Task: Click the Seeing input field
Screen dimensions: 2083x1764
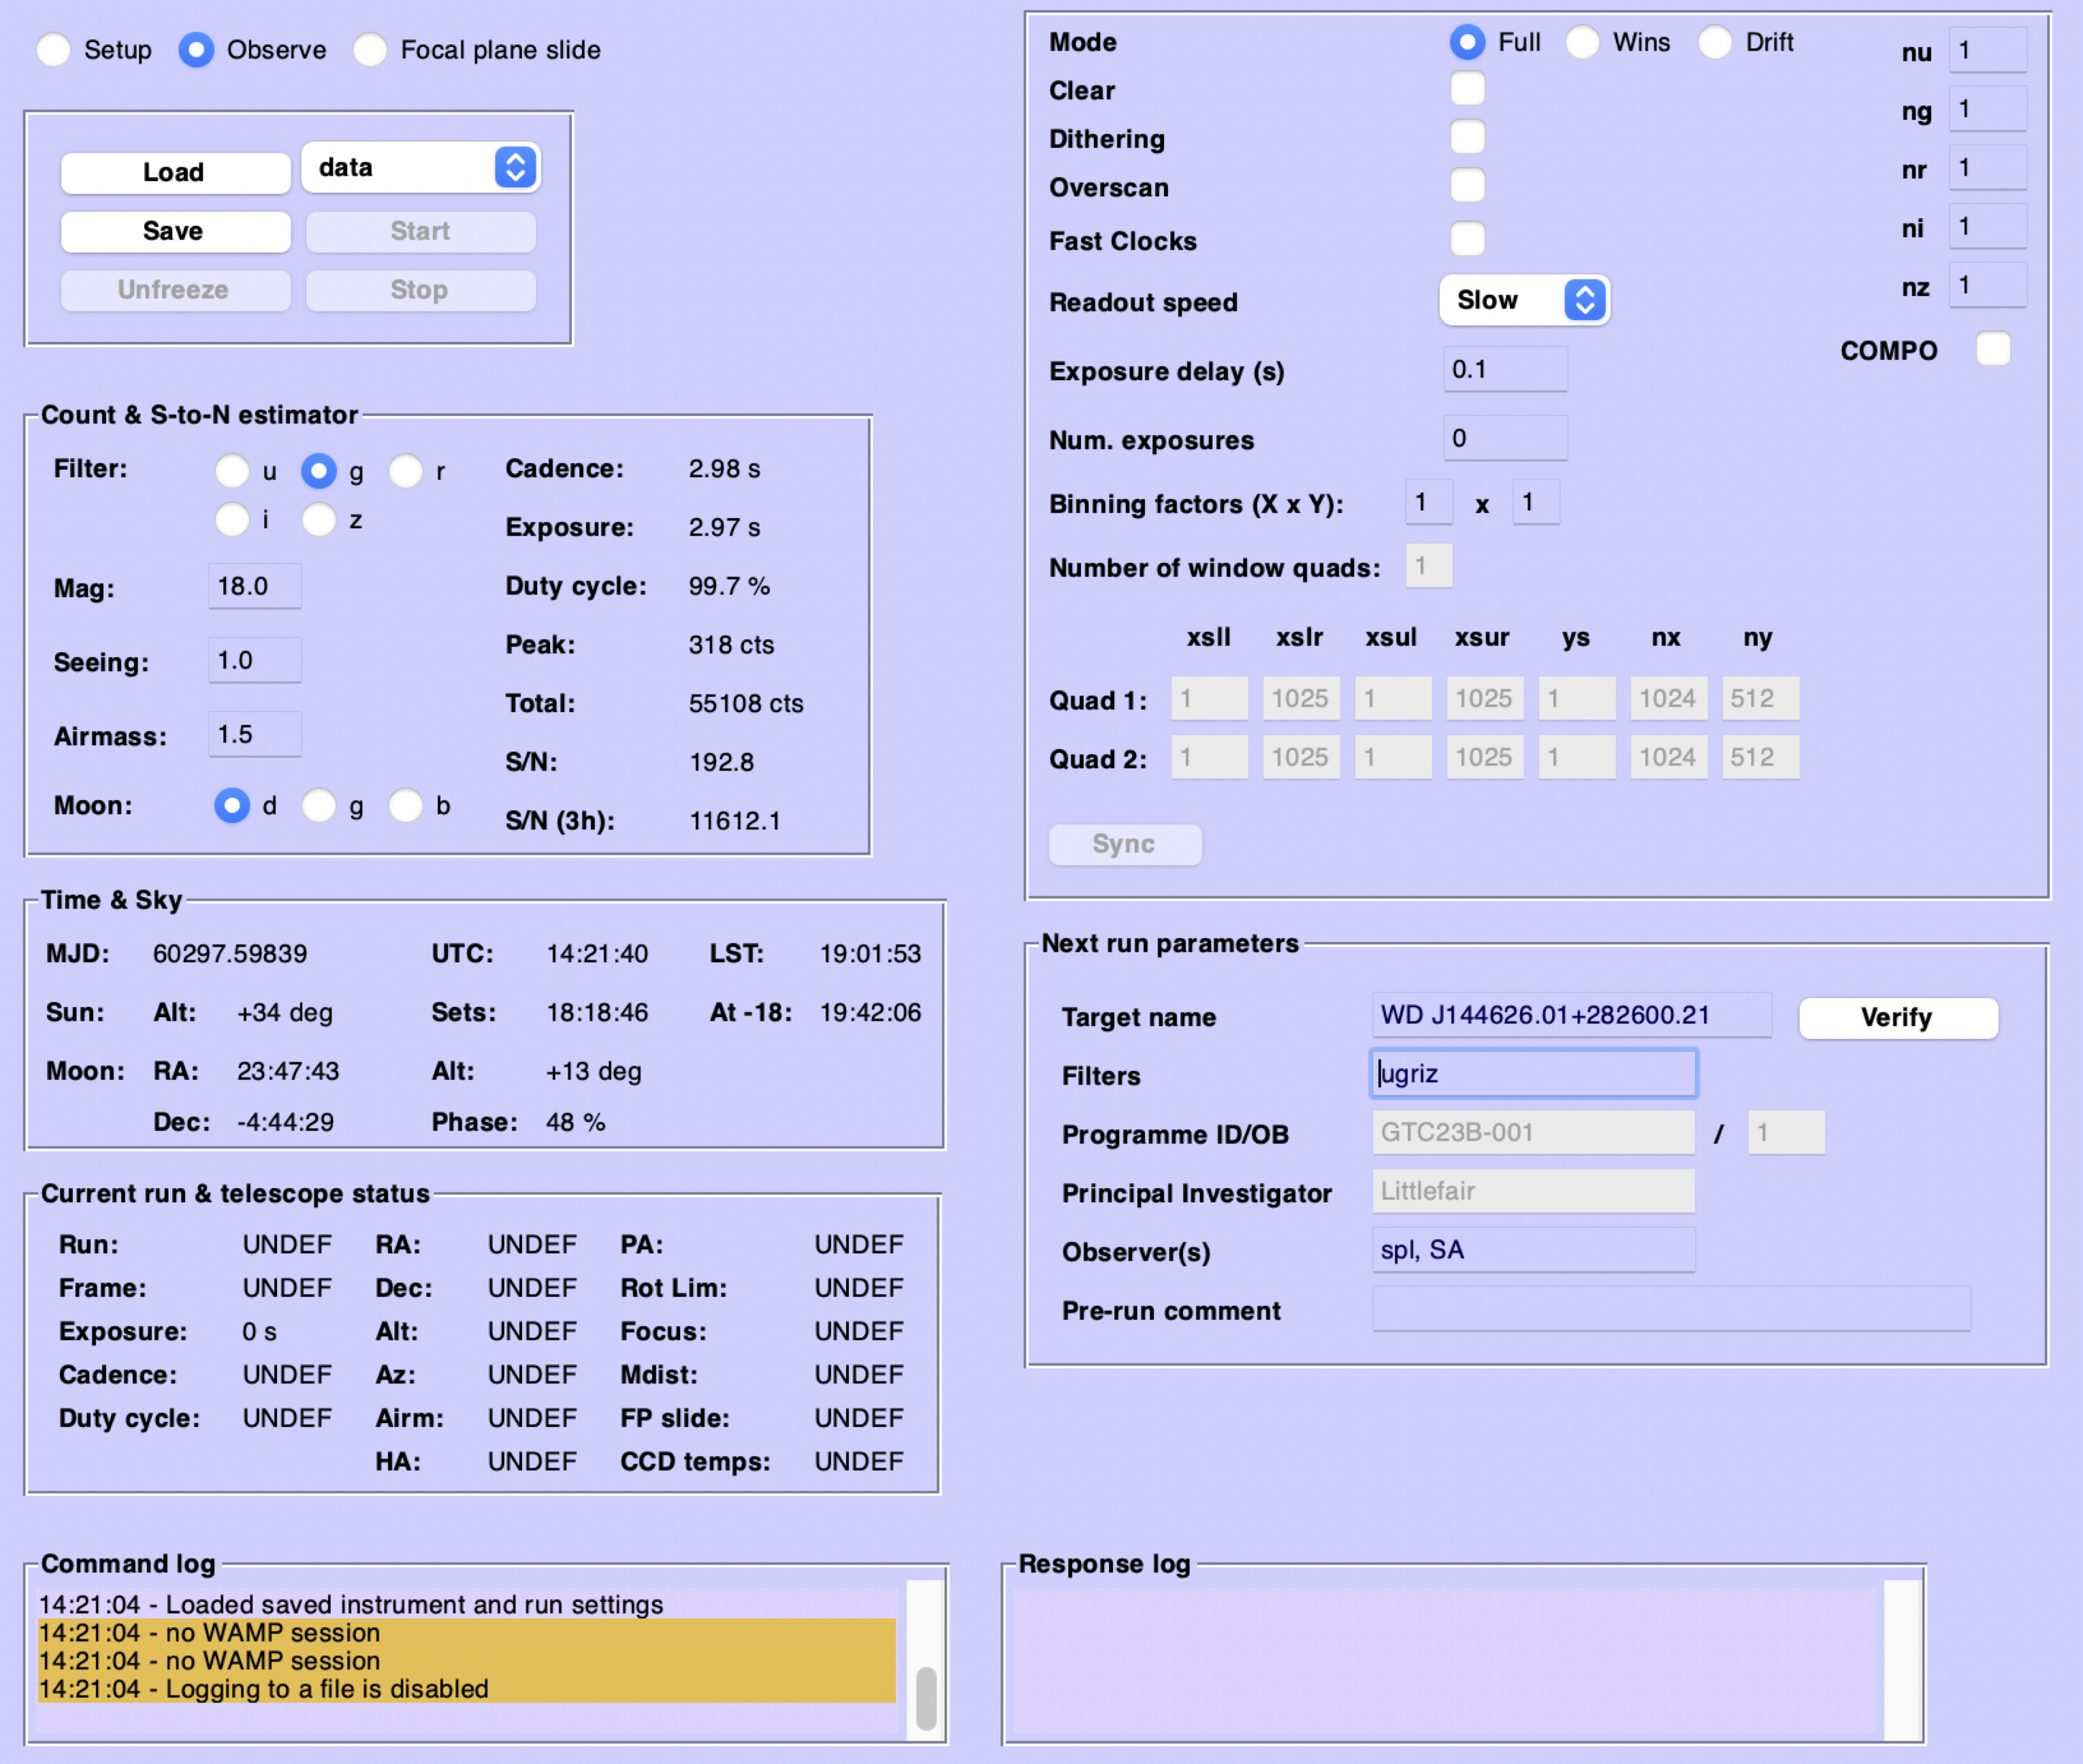Action: click(255, 660)
